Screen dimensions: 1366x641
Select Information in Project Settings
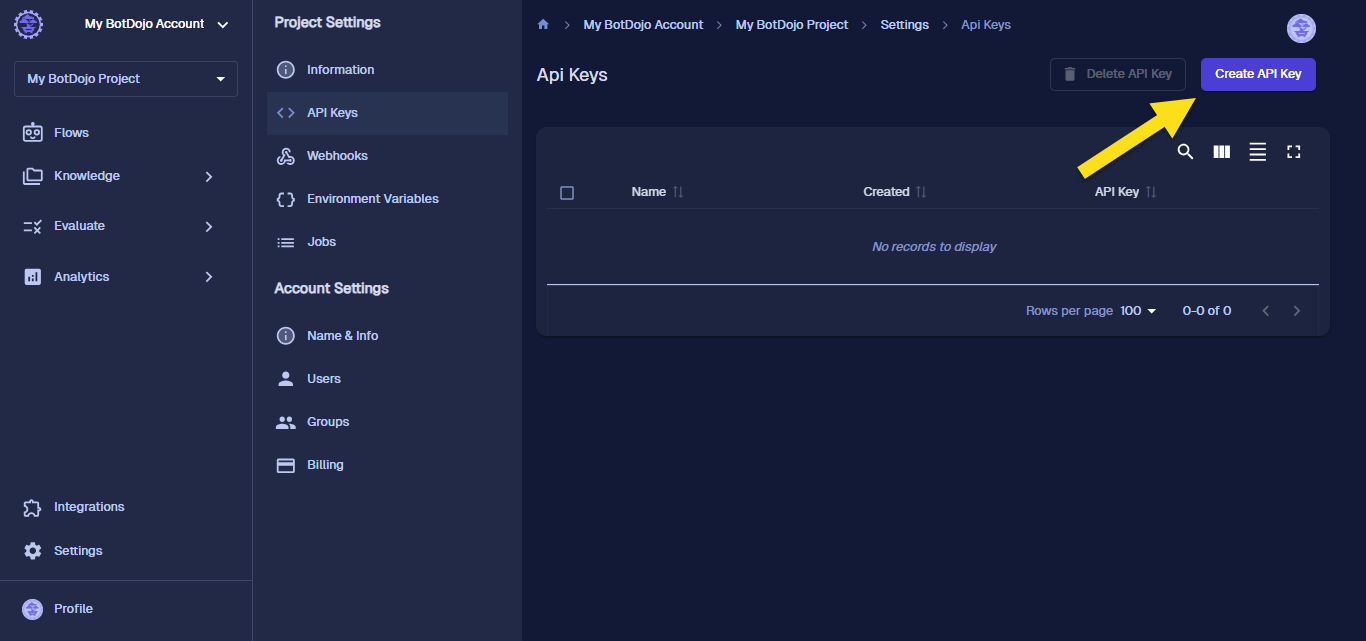click(388, 70)
